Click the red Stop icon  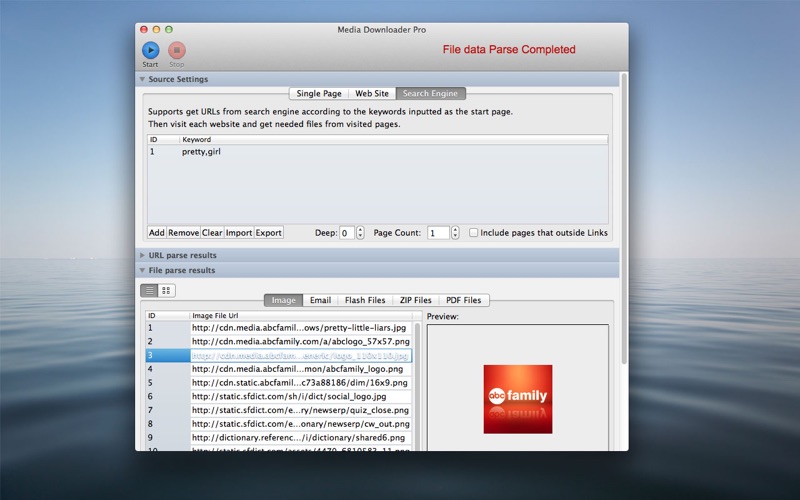(x=177, y=50)
